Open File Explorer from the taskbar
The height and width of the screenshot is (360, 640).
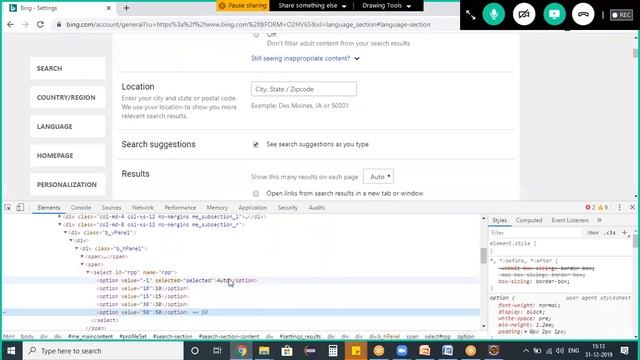(264, 351)
